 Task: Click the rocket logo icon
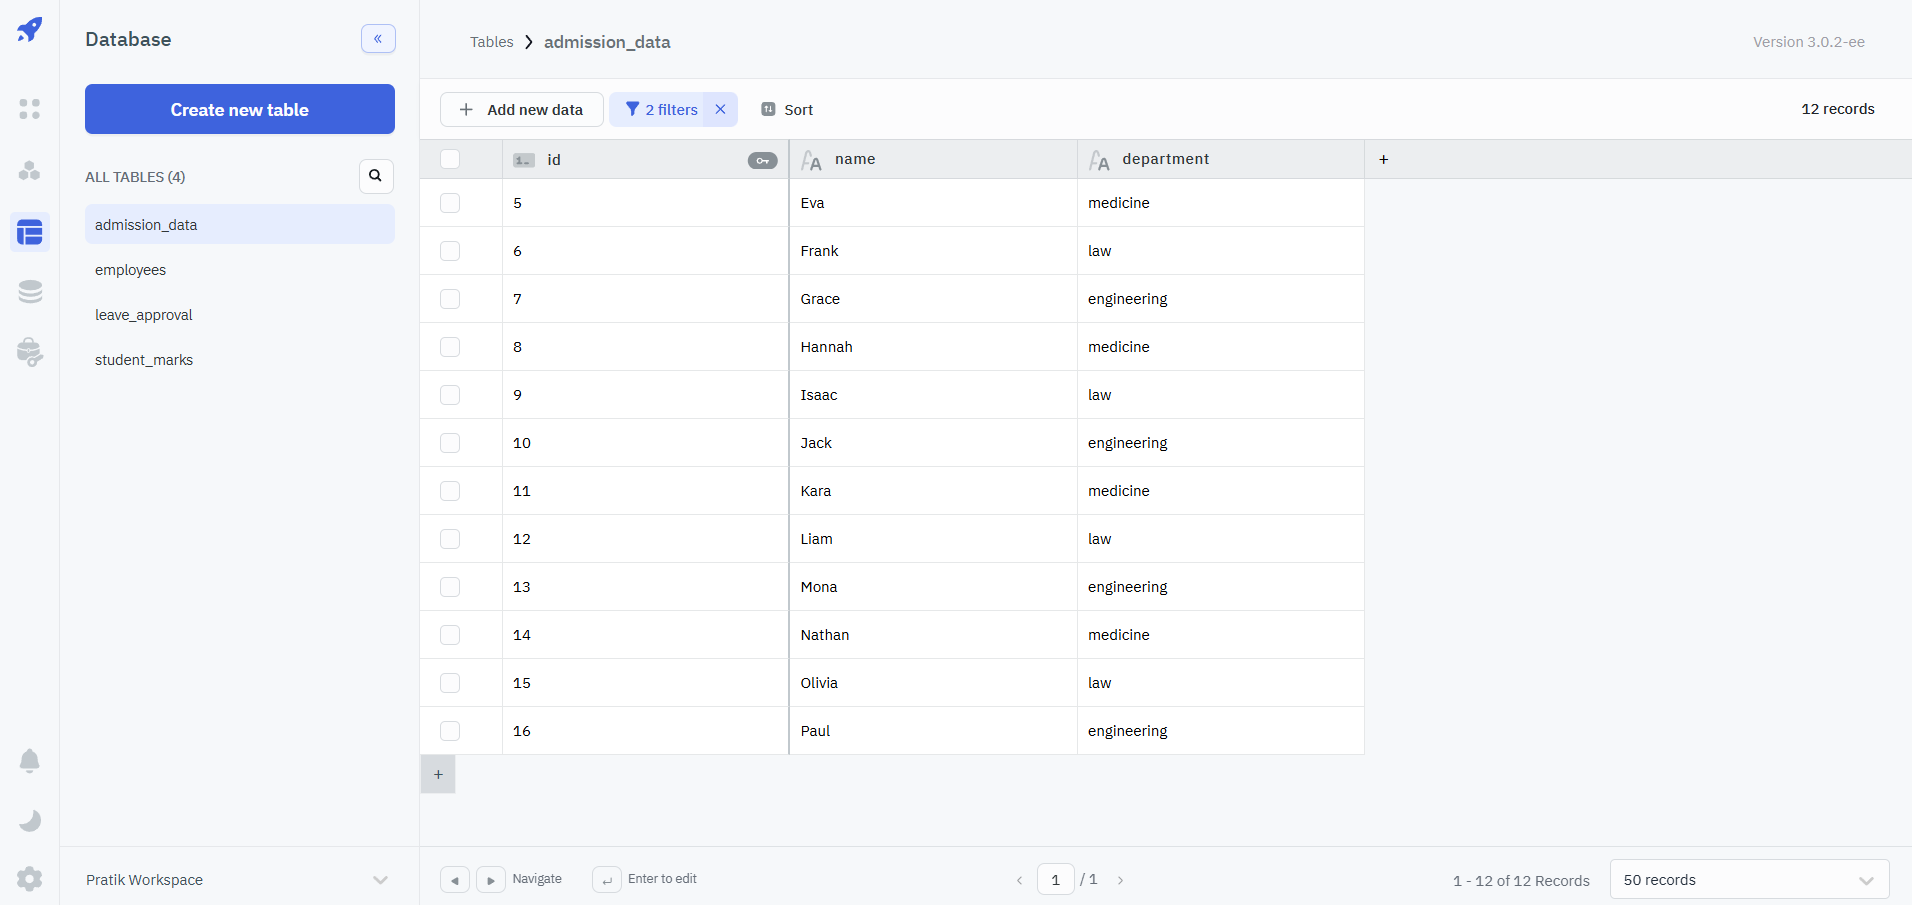pos(30,30)
